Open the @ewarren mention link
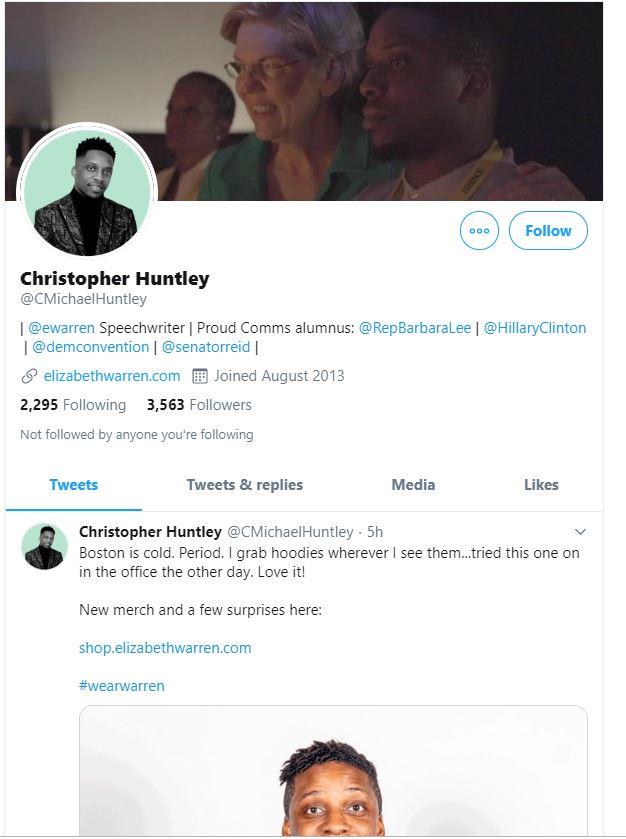This screenshot has height=839, width=626. [61, 328]
